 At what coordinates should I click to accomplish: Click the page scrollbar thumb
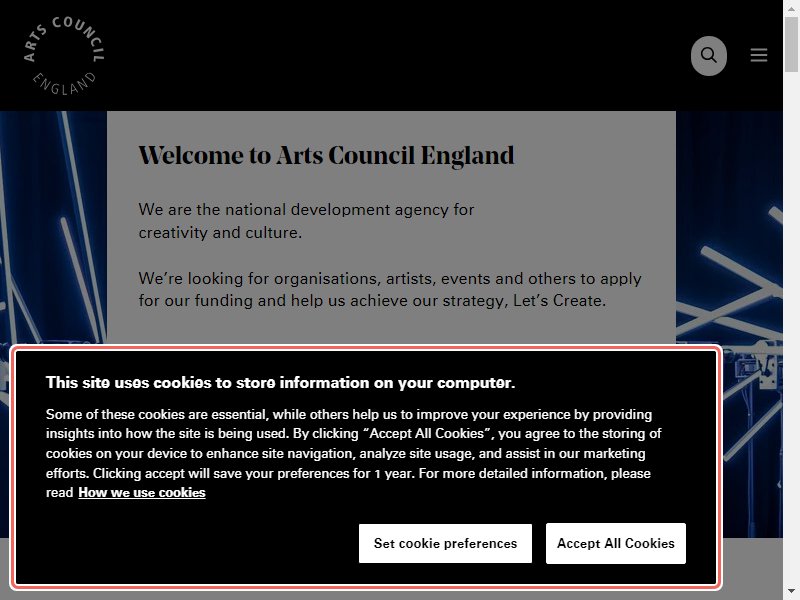[x=791, y=44]
